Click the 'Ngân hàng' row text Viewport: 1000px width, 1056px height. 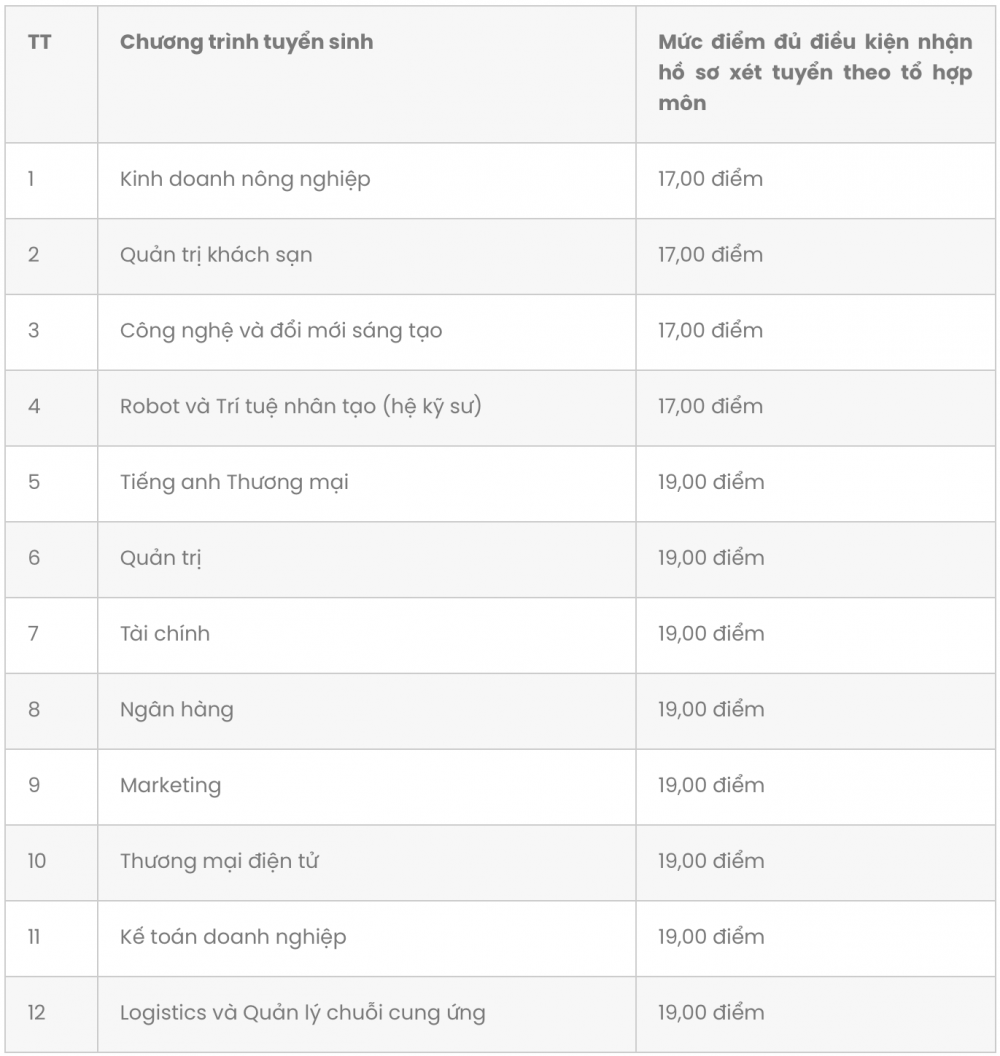pyautogui.click(x=177, y=710)
